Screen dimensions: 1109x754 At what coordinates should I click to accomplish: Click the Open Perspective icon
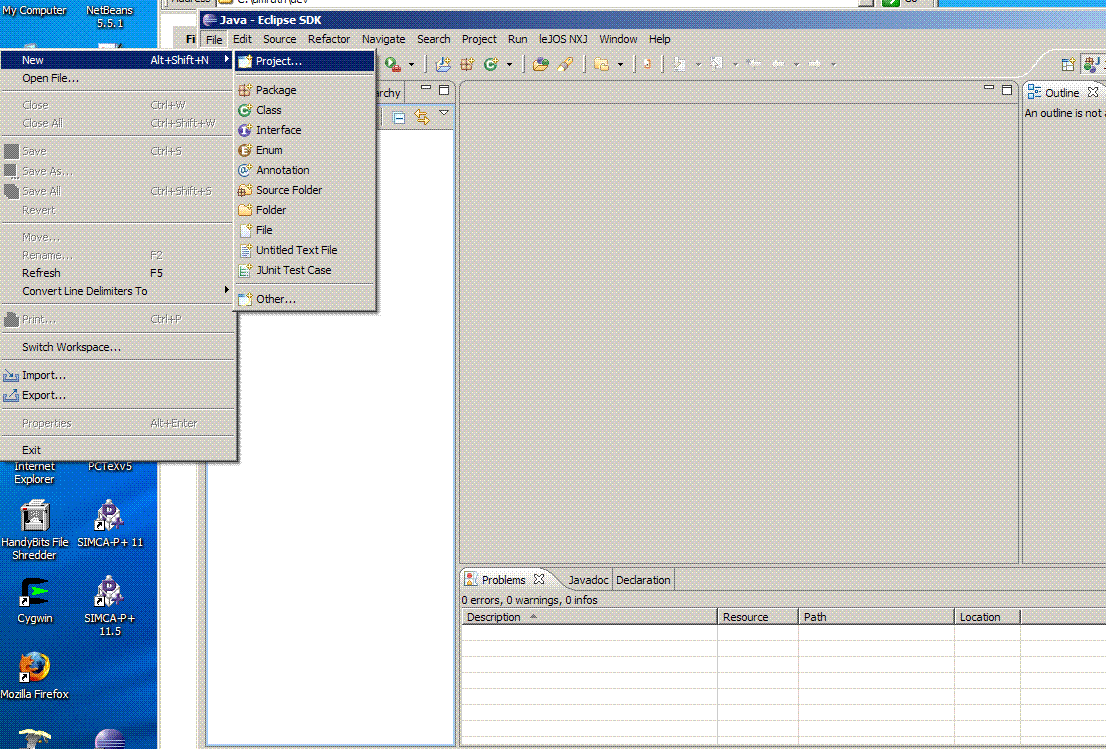click(1068, 64)
